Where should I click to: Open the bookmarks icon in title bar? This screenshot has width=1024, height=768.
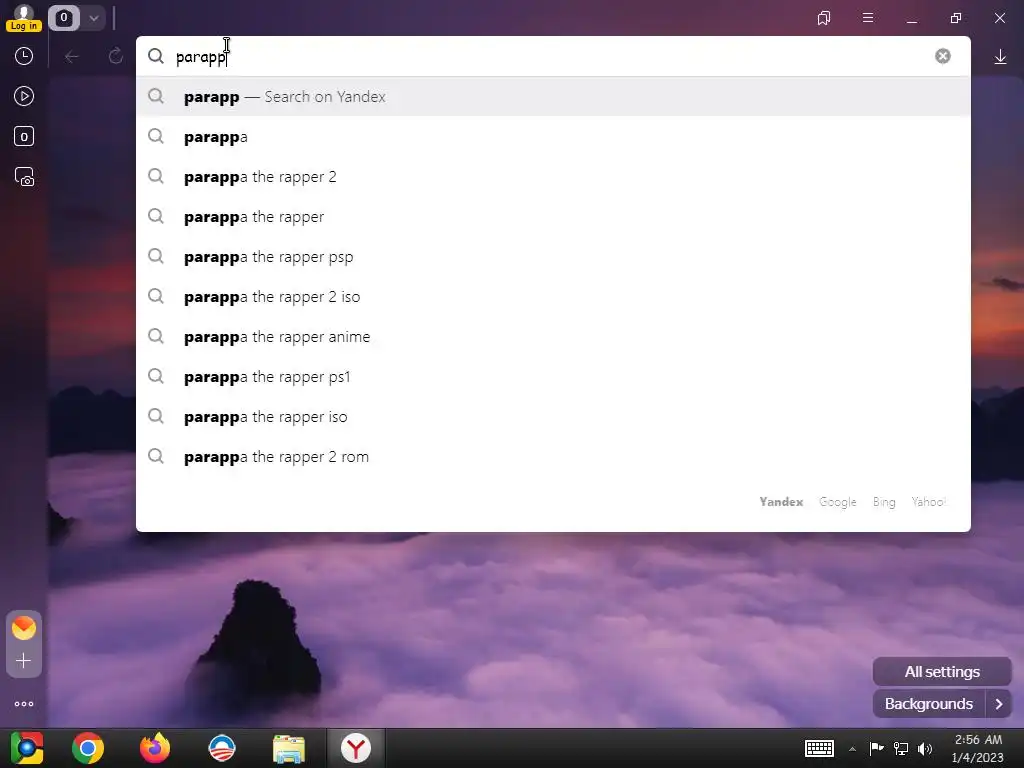point(824,18)
